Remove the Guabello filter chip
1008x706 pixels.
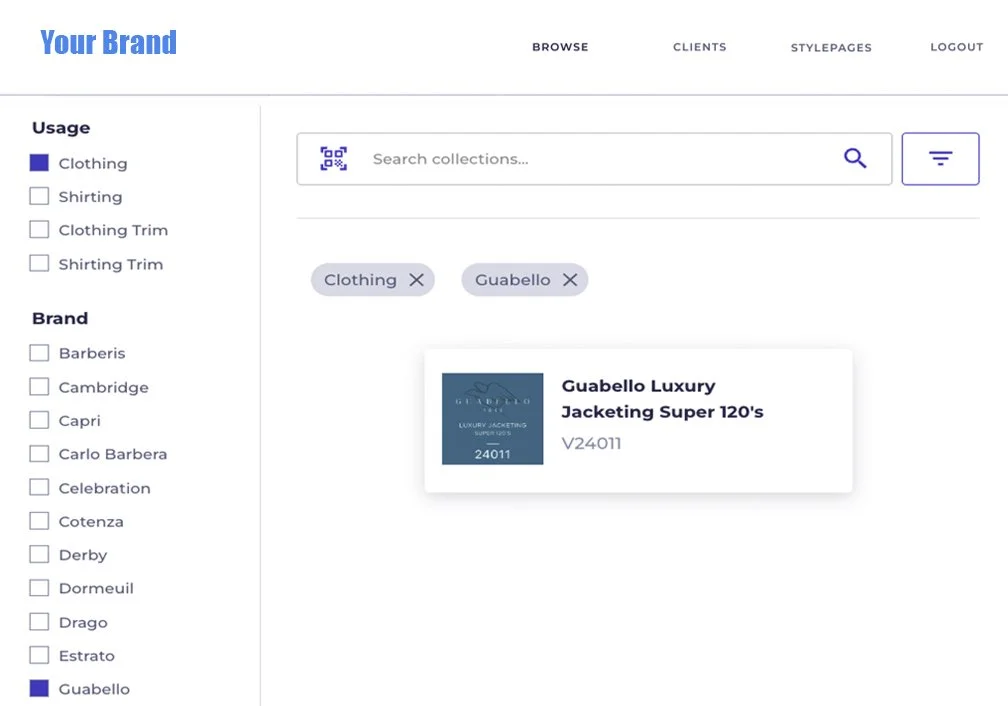[x=570, y=280]
